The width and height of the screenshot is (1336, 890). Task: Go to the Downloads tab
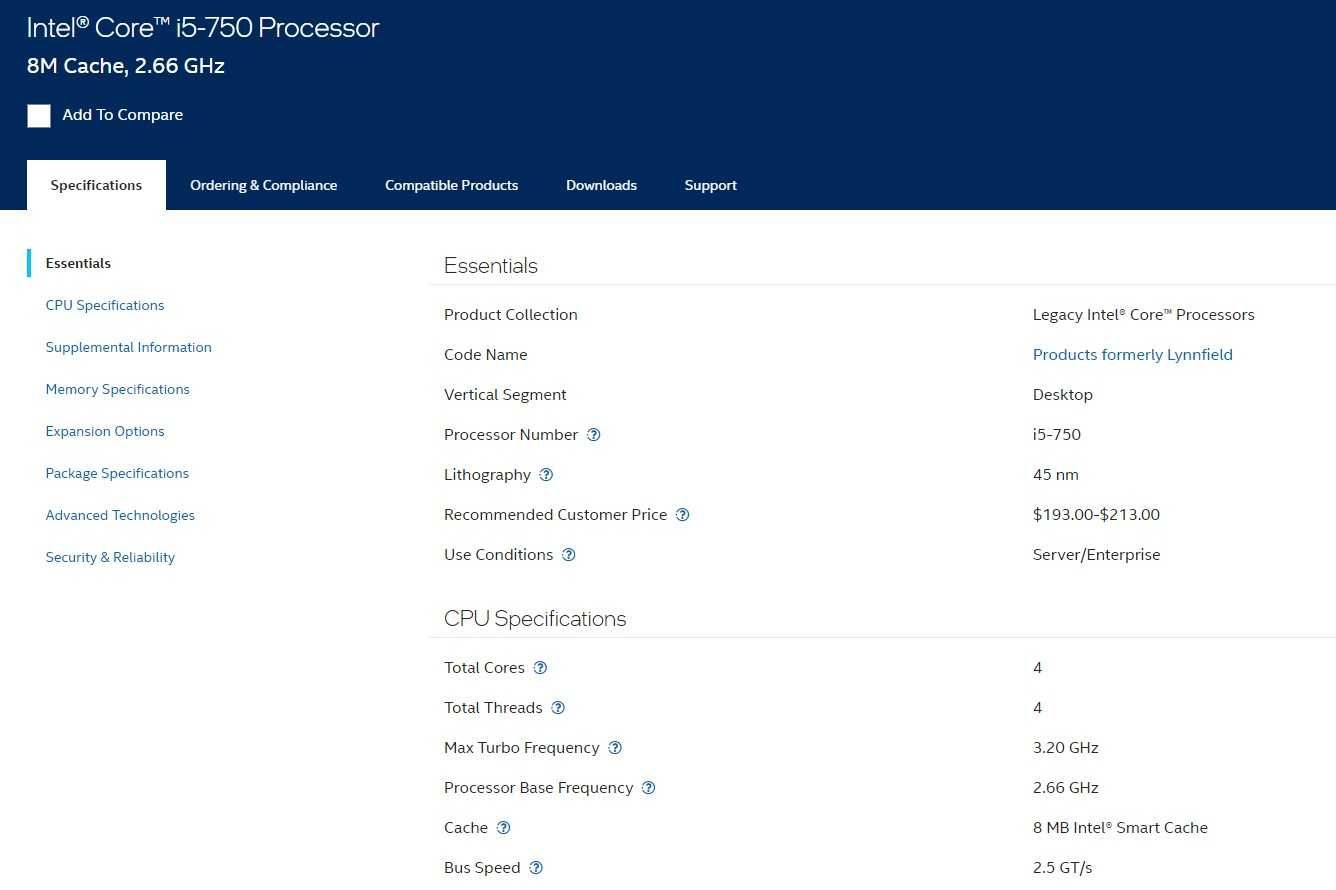pyautogui.click(x=601, y=185)
